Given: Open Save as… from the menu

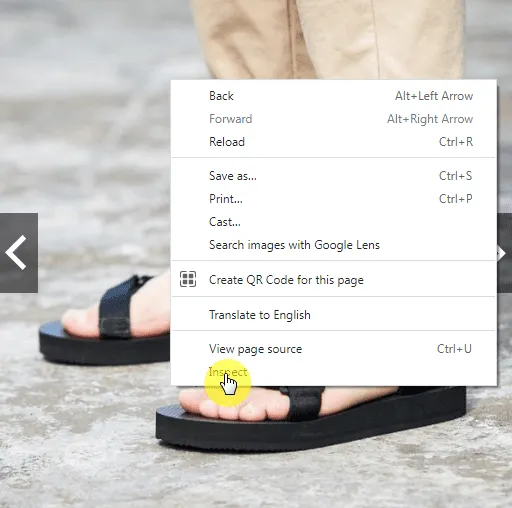Looking at the screenshot, I should click(333, 176).
